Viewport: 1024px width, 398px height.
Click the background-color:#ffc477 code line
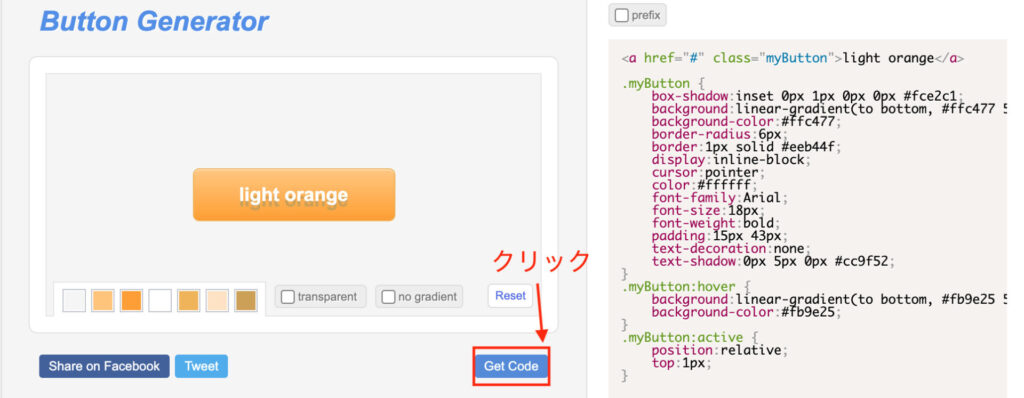(x=746, y=122)
